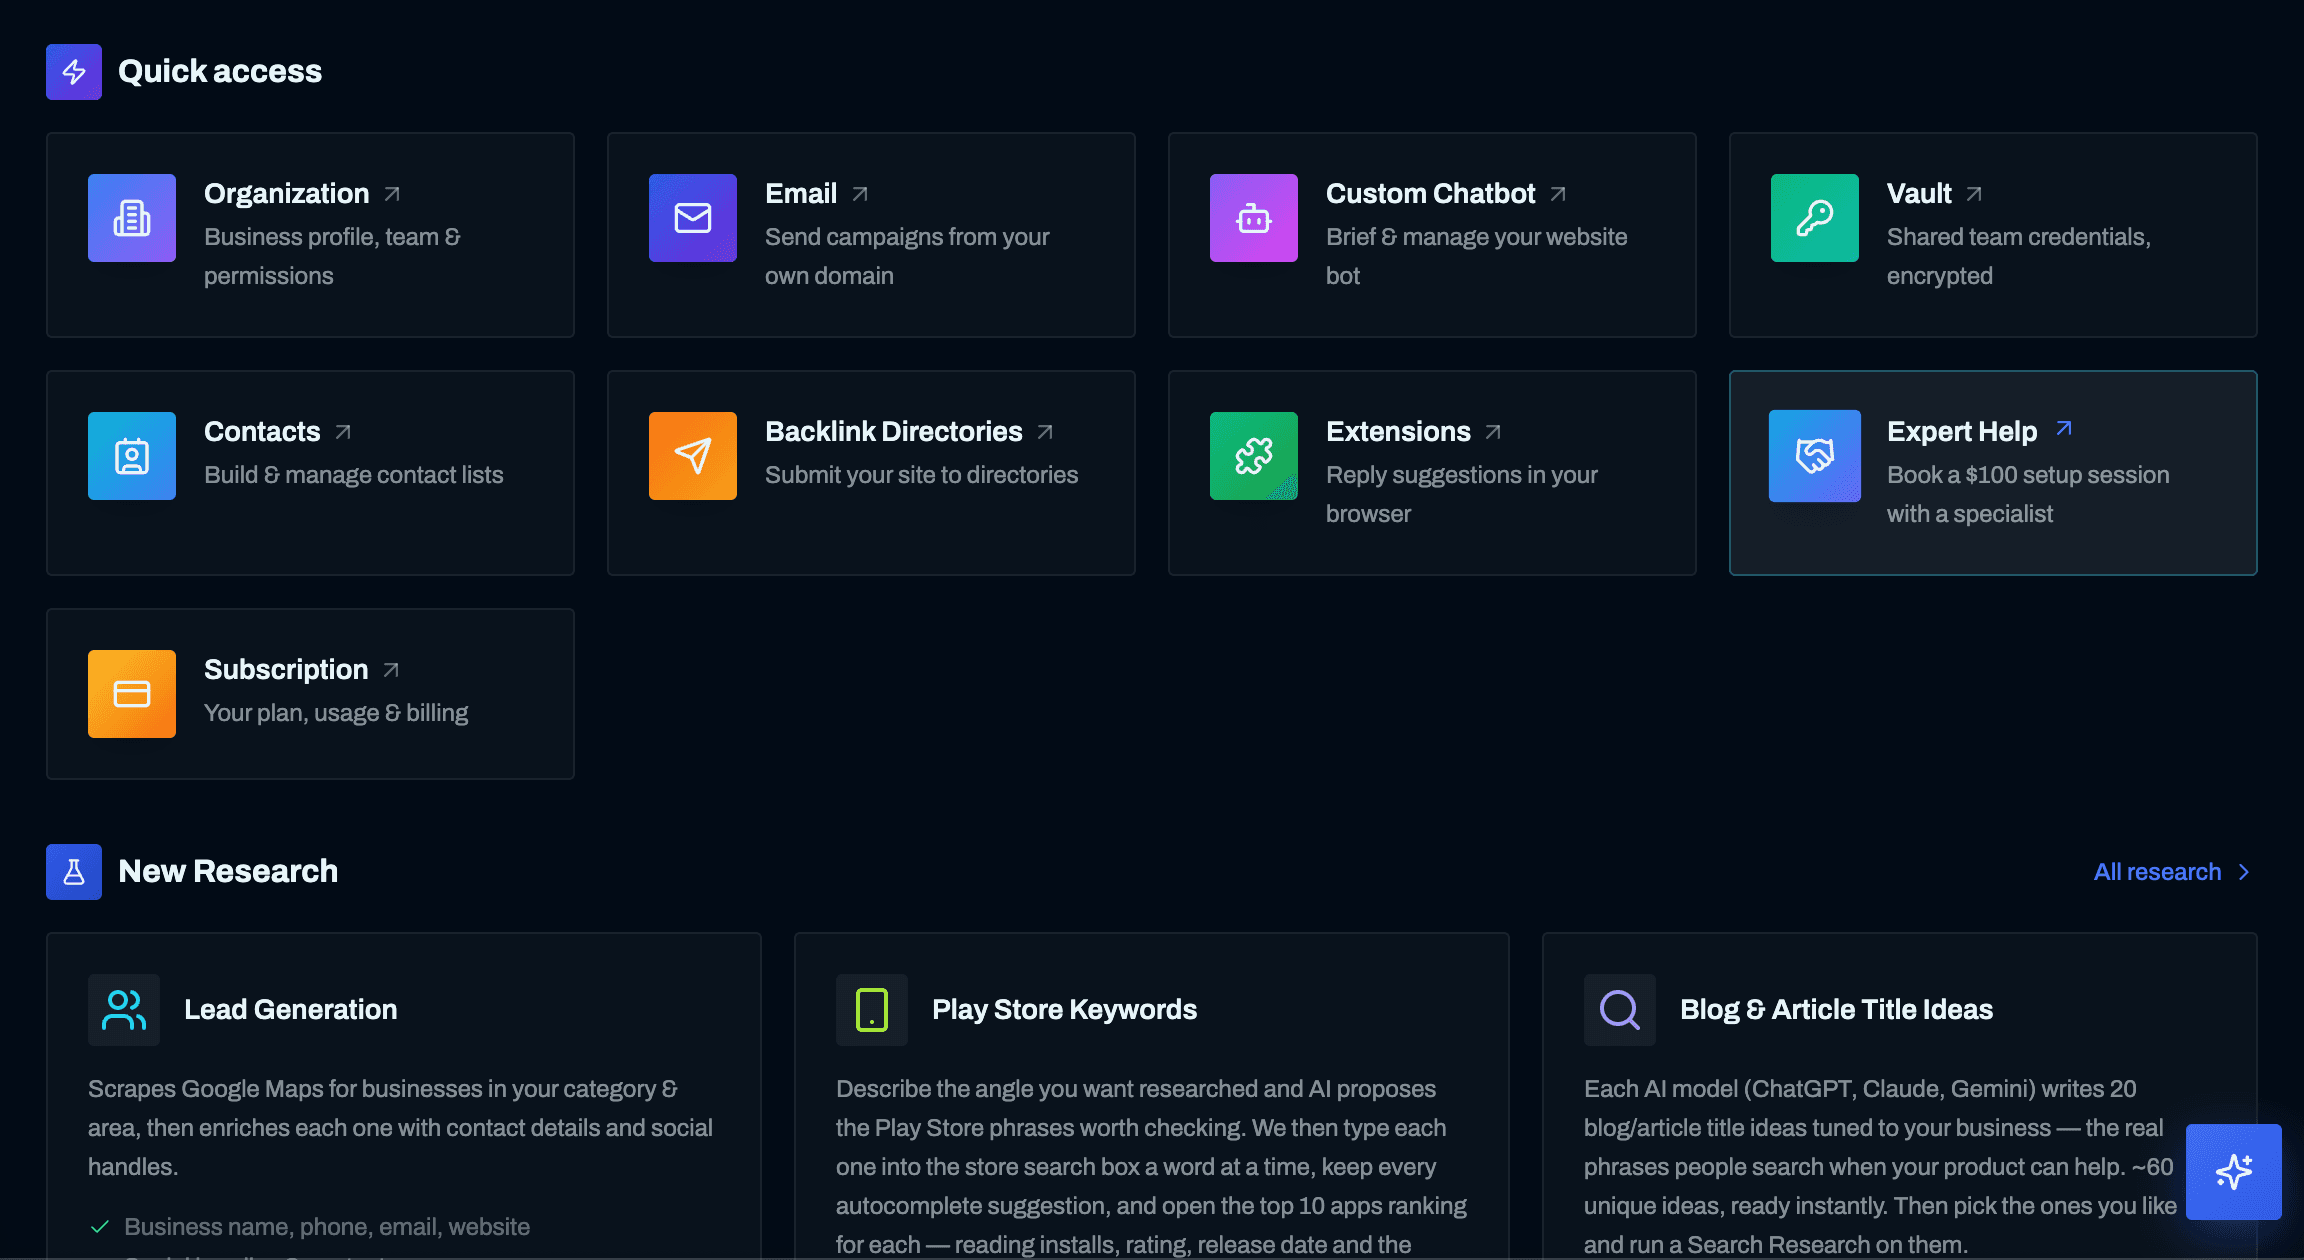Screen dimensions: 2304x1260
Task: Open the Contacts title link
Action: click(x=262, y=432)
